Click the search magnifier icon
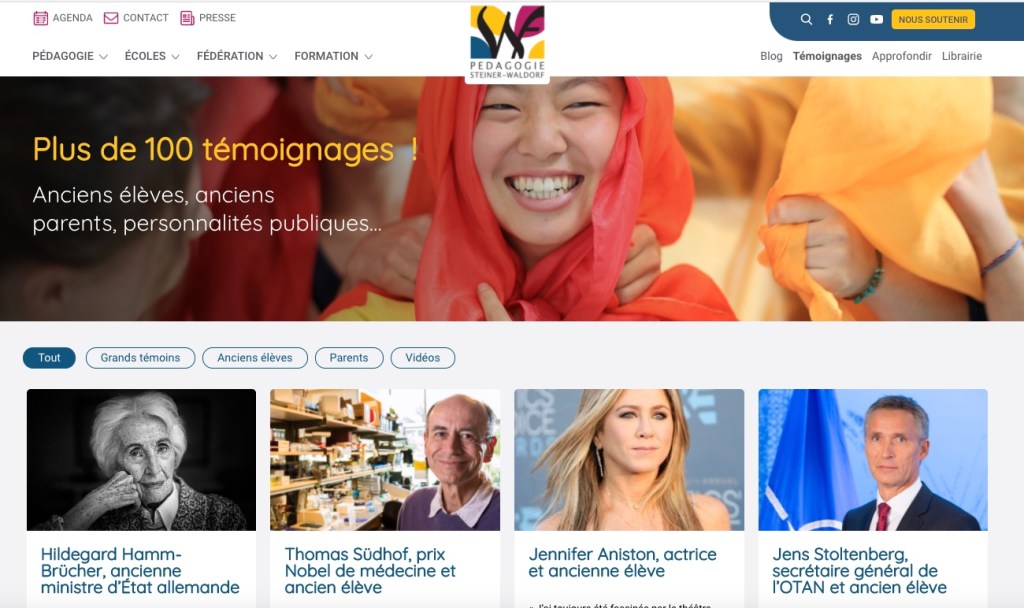Viewport: 1024px width, 608px height. (x=807, y=20)
